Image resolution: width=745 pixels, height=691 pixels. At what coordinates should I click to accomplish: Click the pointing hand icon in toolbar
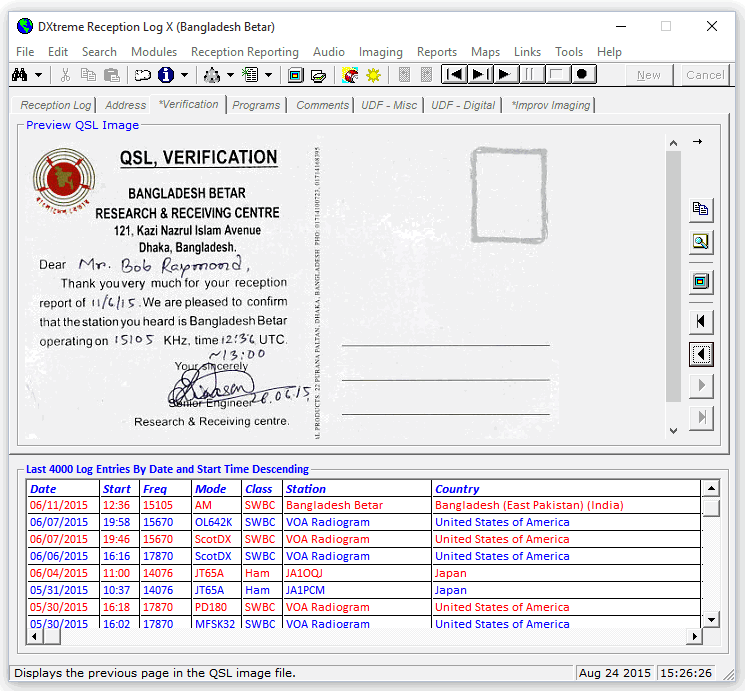(142, 75)
